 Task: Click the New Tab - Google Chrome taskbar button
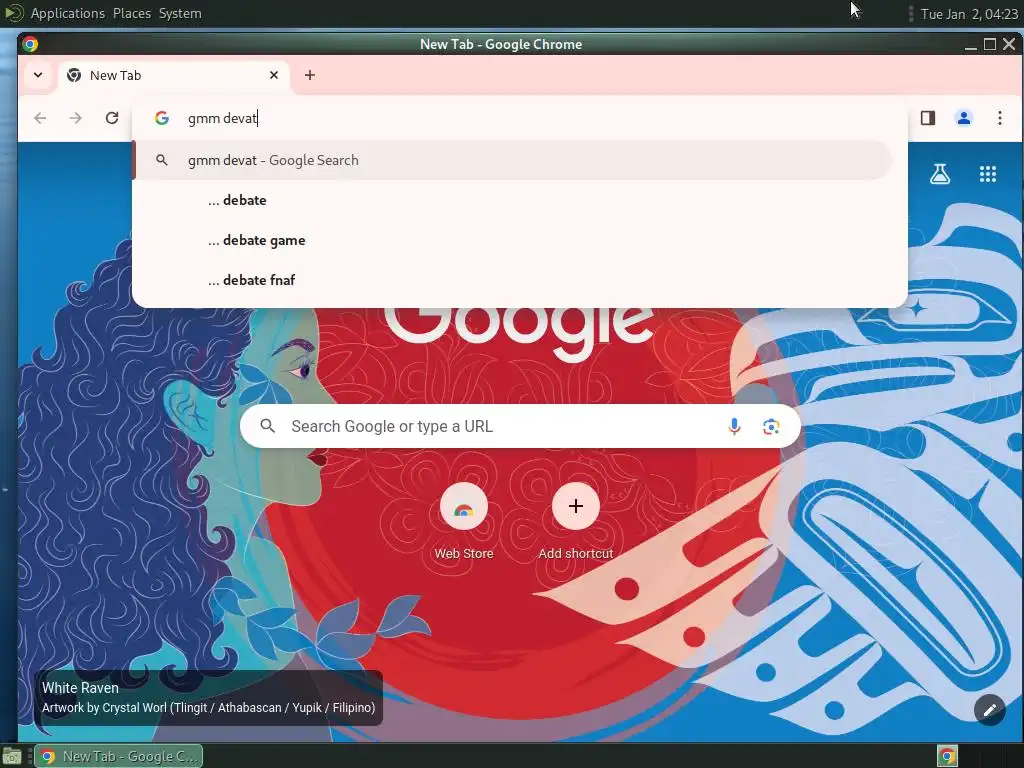pos(119,756)
